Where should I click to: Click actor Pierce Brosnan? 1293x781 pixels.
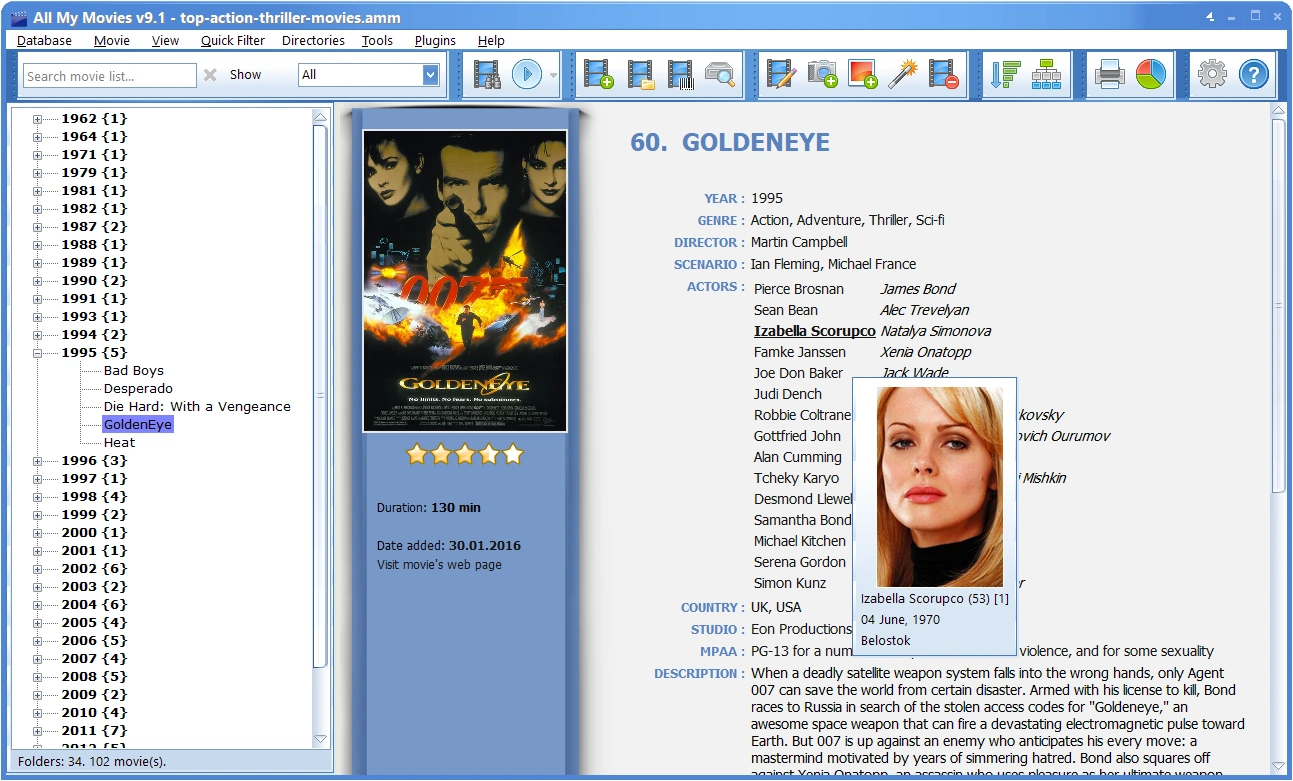pos(799,289)
